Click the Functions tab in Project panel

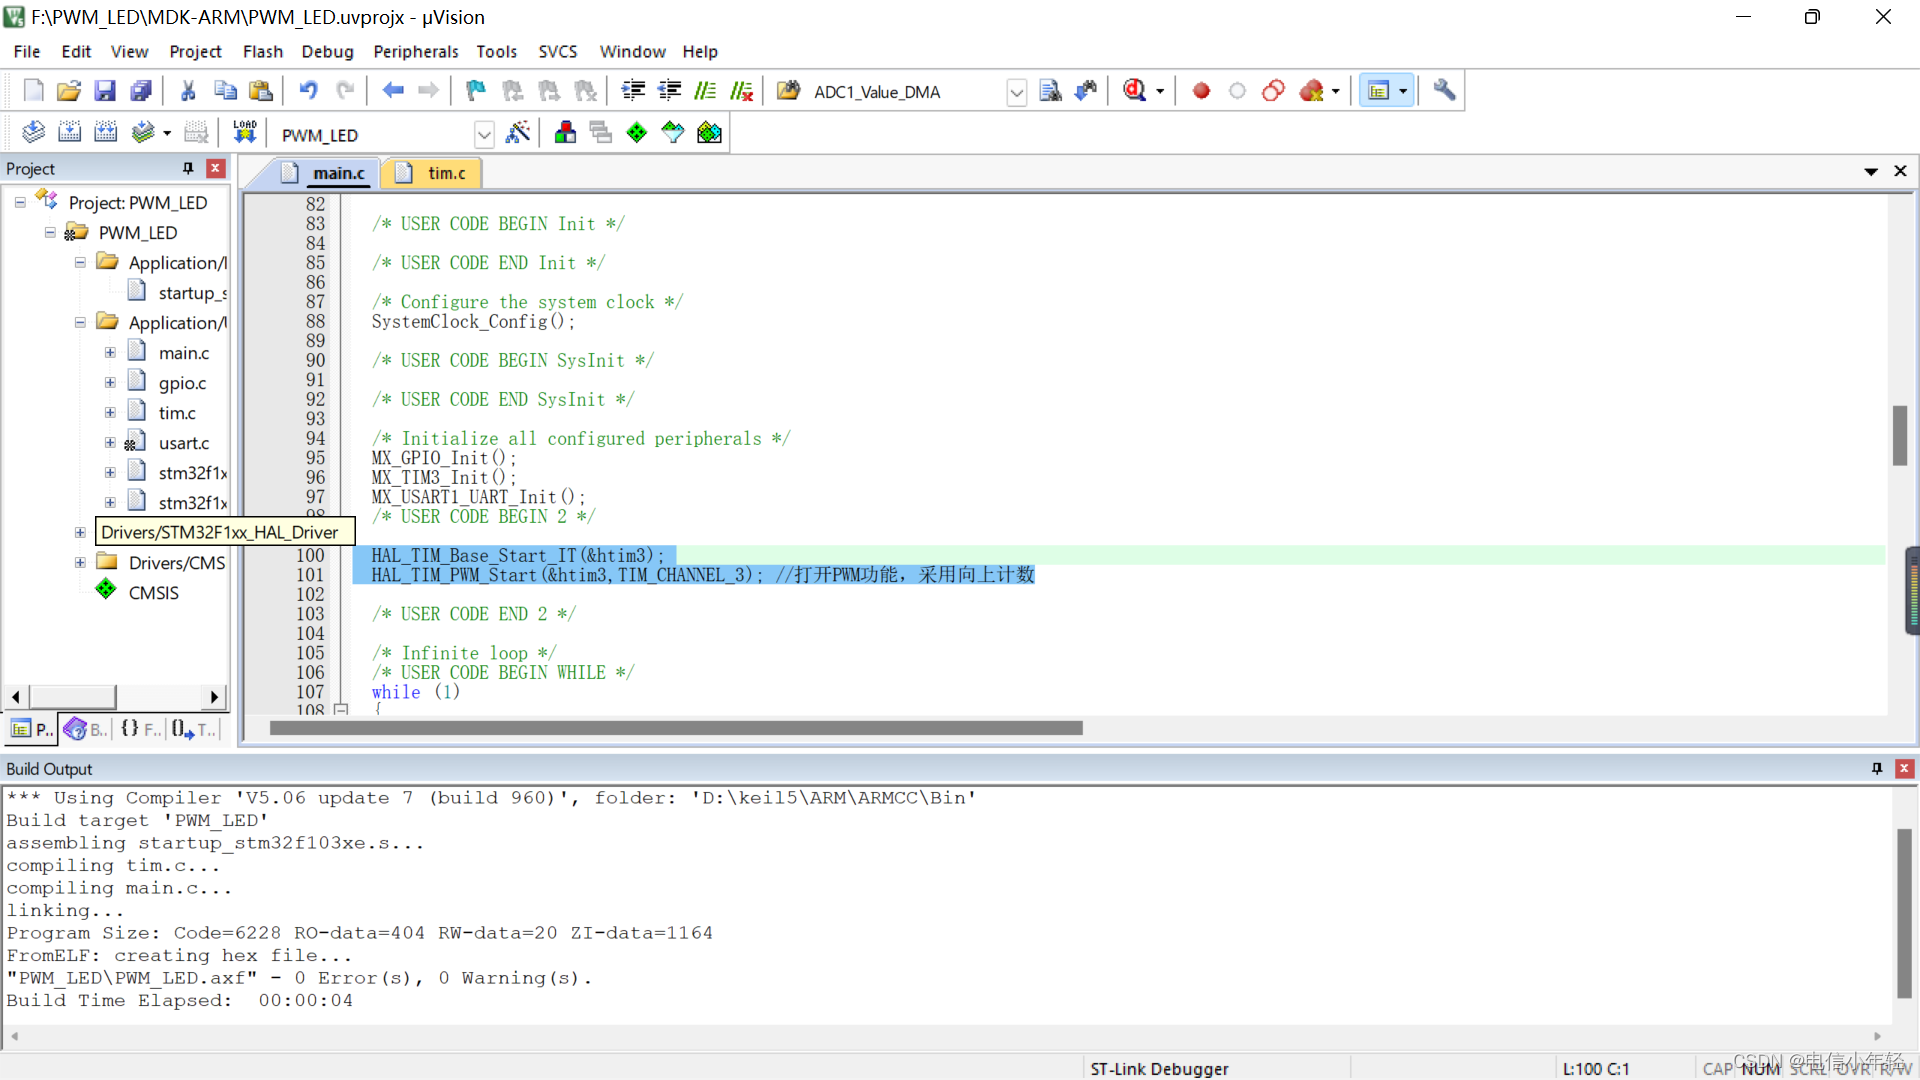[x=141, y=729]
